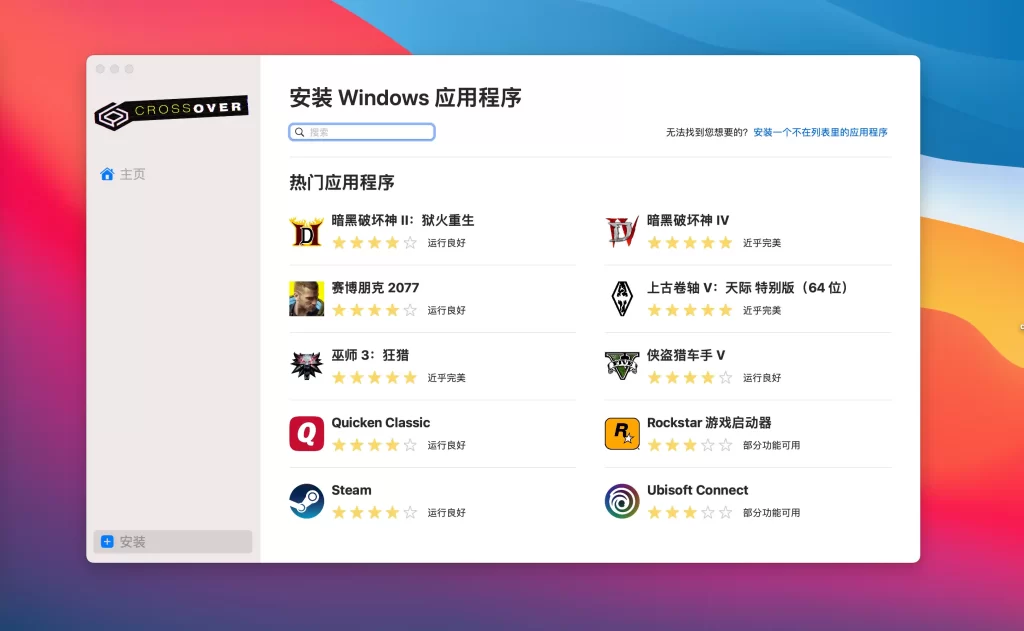Open the Rockstar Games Launcher icon
This screenshot has height=631, width=1024.
[622, 434]
